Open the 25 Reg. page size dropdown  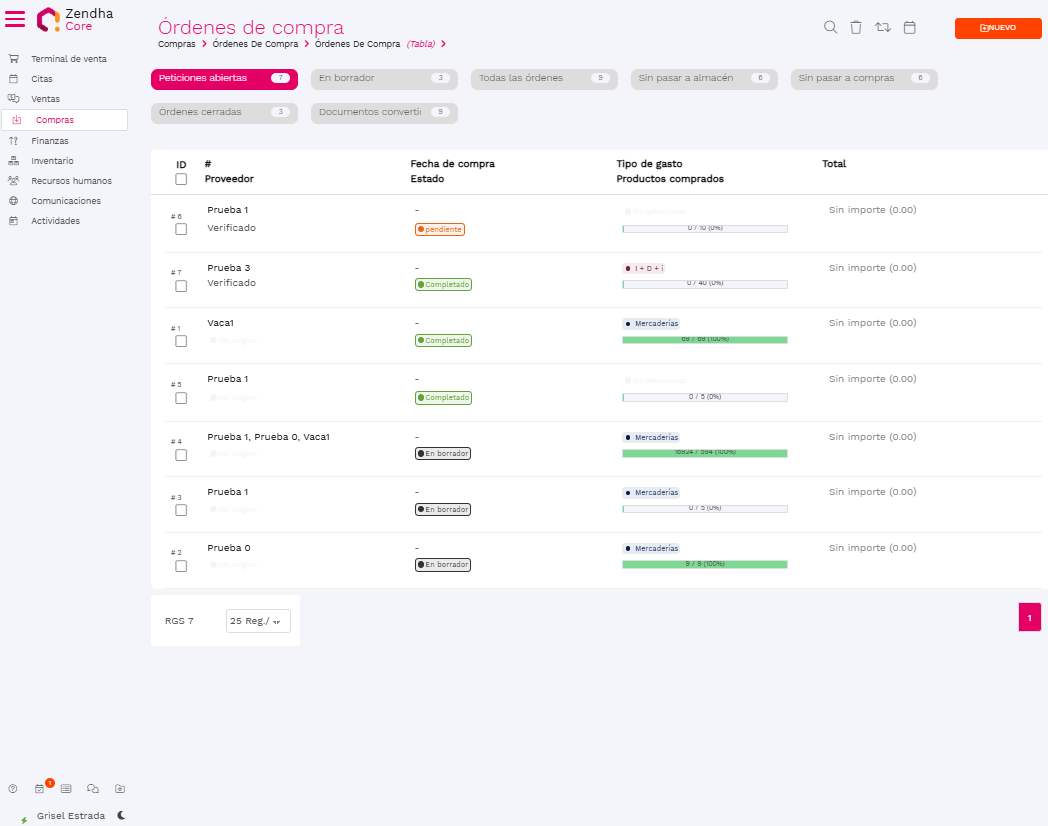258,621
